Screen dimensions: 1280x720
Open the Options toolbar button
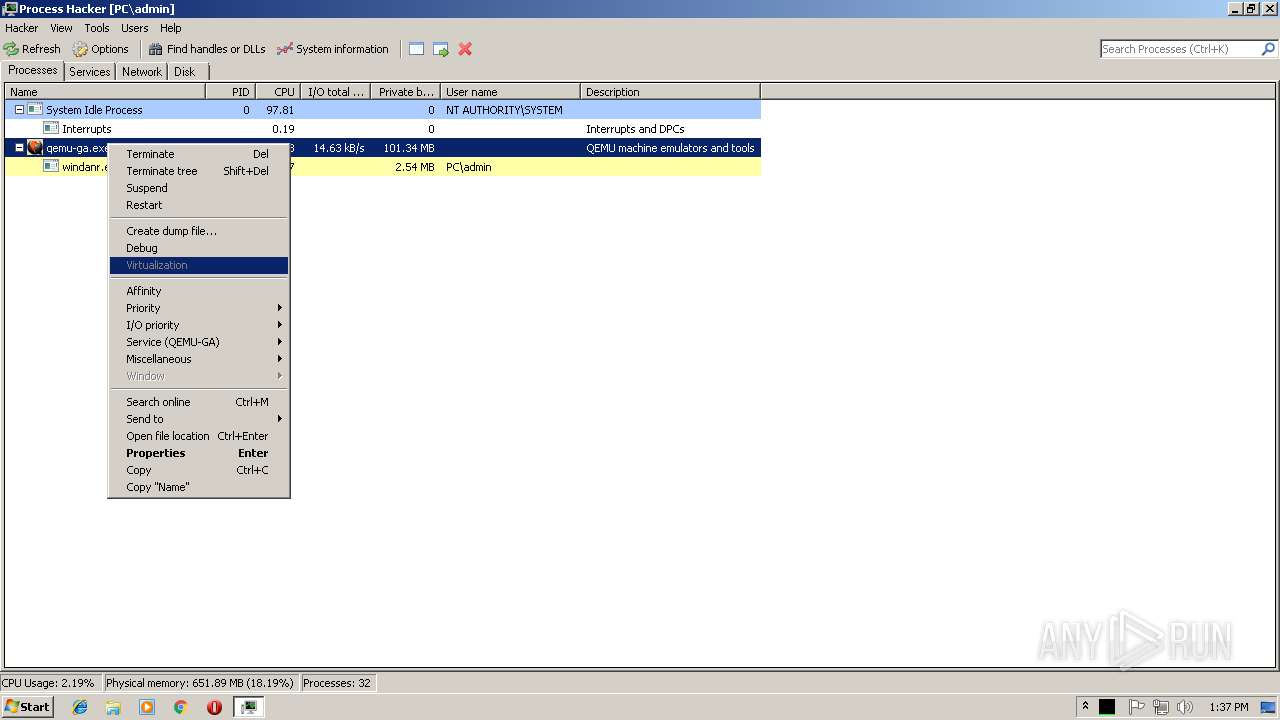coord(100,49)
